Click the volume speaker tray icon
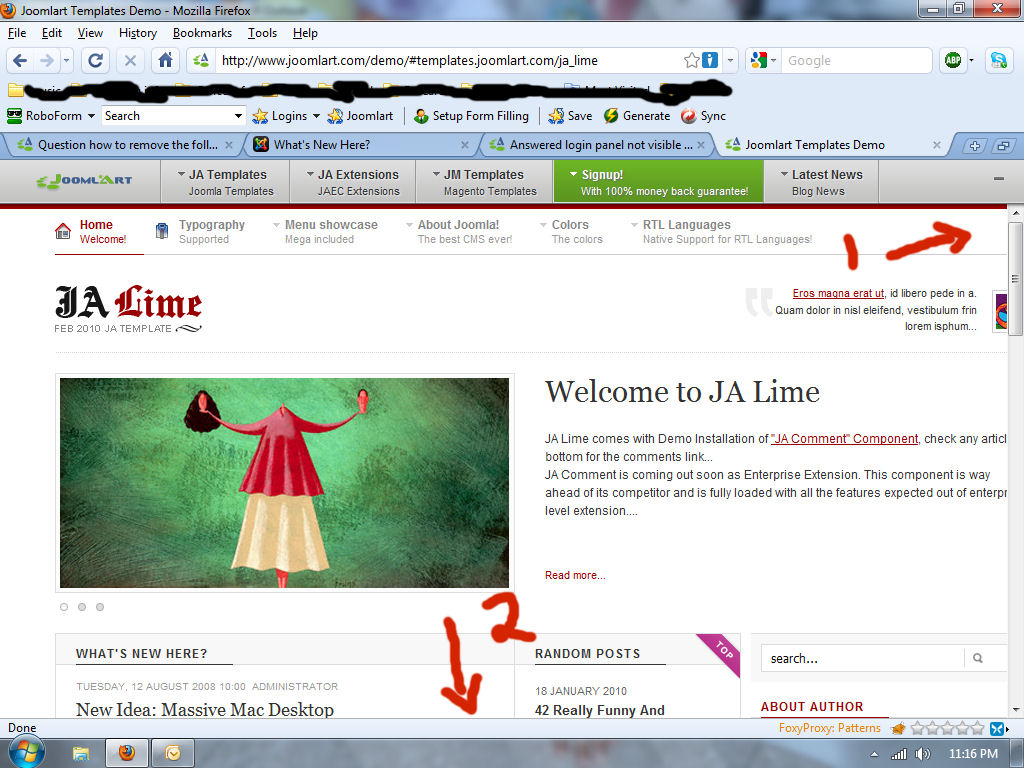The image size is (1024, 768). coord(923,754)
